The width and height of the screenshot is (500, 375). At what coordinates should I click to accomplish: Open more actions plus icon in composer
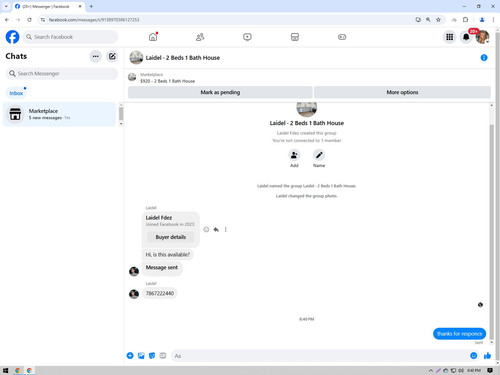[130, 356]
